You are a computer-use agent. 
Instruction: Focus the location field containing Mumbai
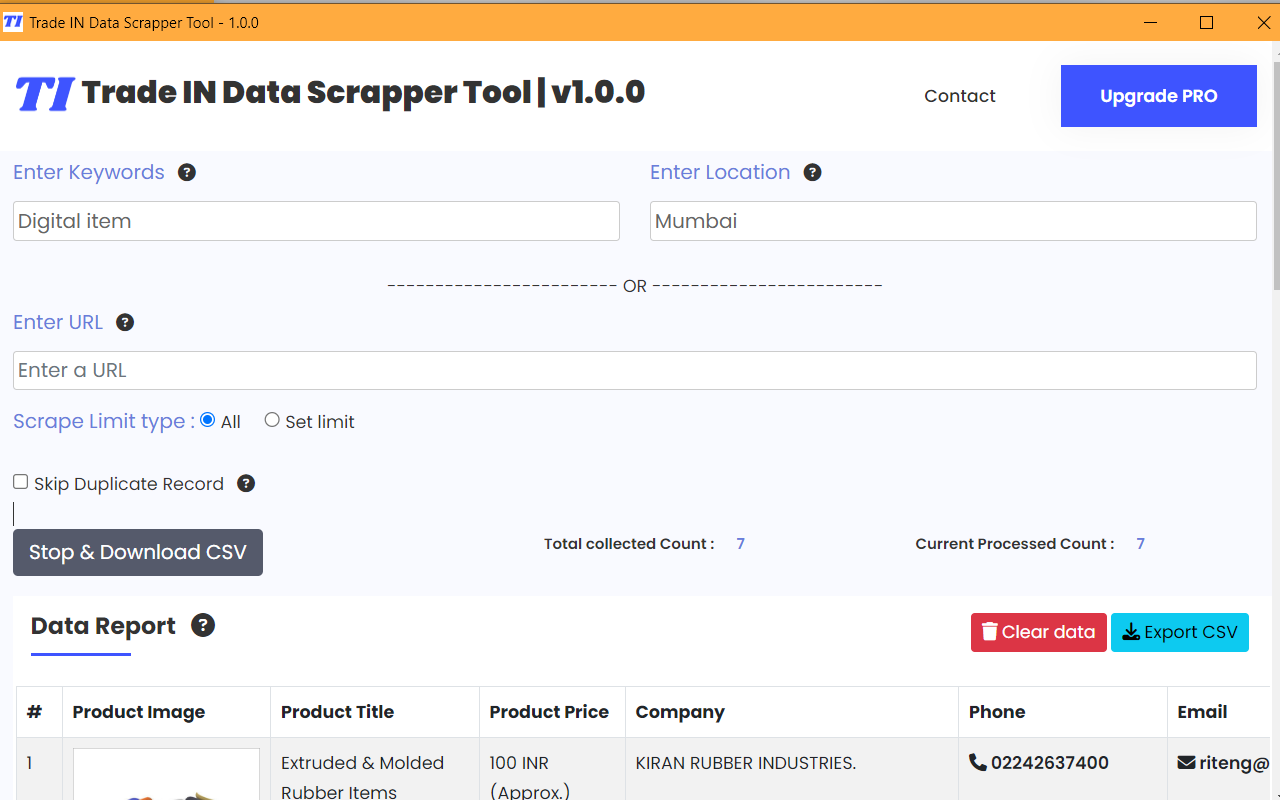[953, 221]
